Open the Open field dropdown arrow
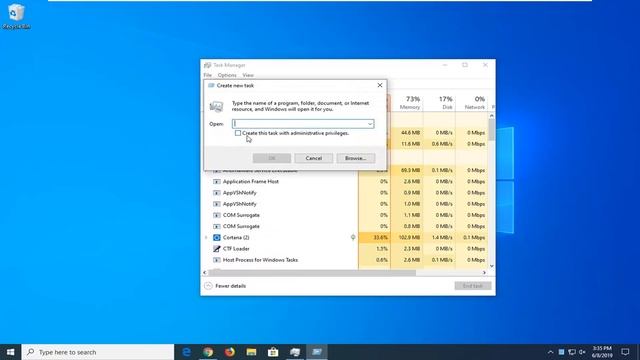The image size is (640, 360). coord(370,124)
